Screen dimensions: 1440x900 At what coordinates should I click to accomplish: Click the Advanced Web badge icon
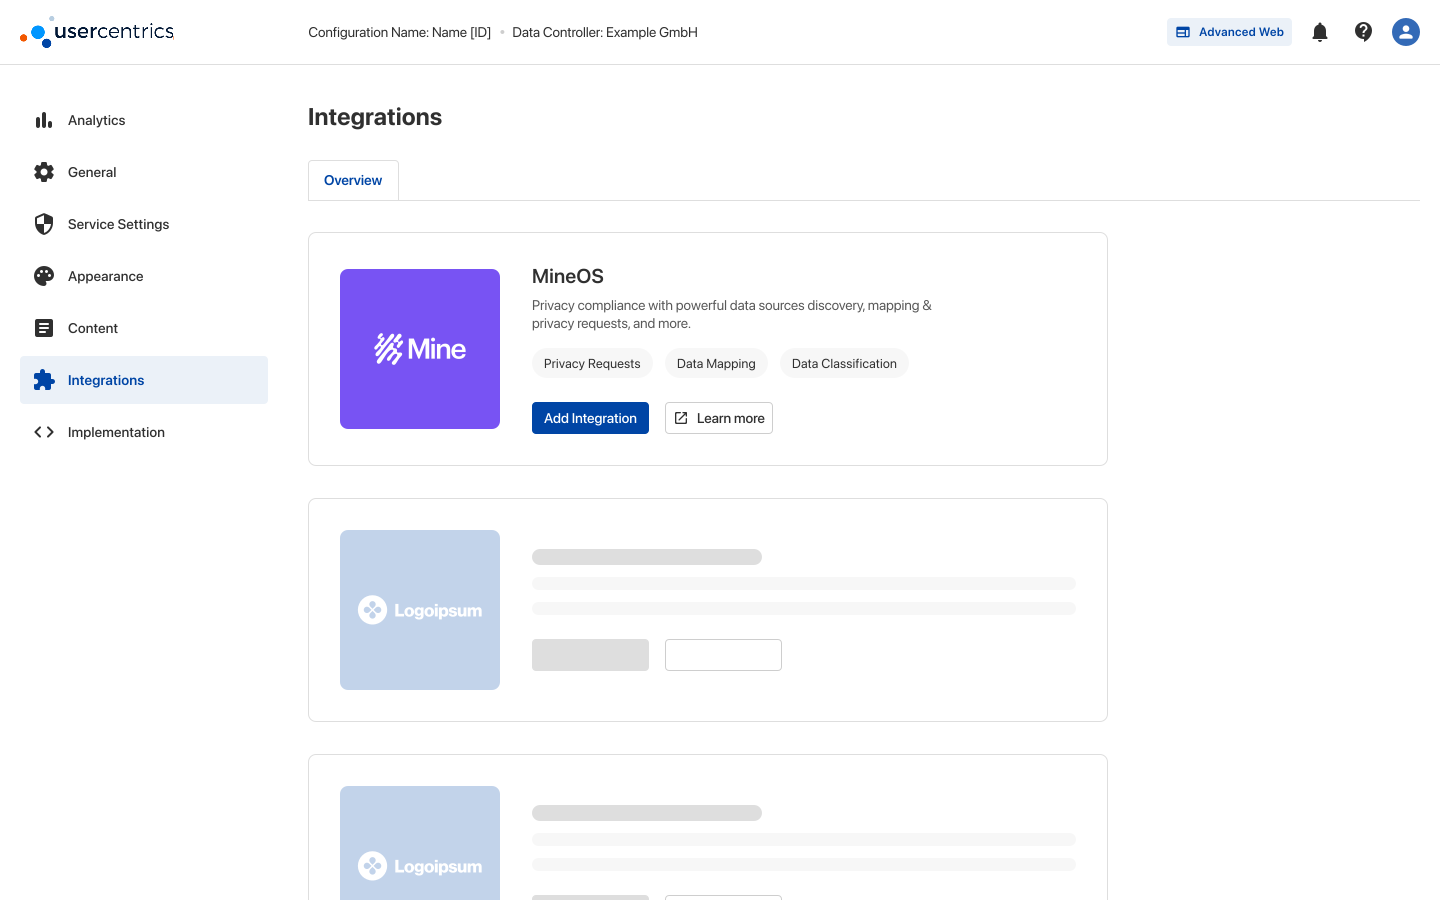tap(1183, 32)
